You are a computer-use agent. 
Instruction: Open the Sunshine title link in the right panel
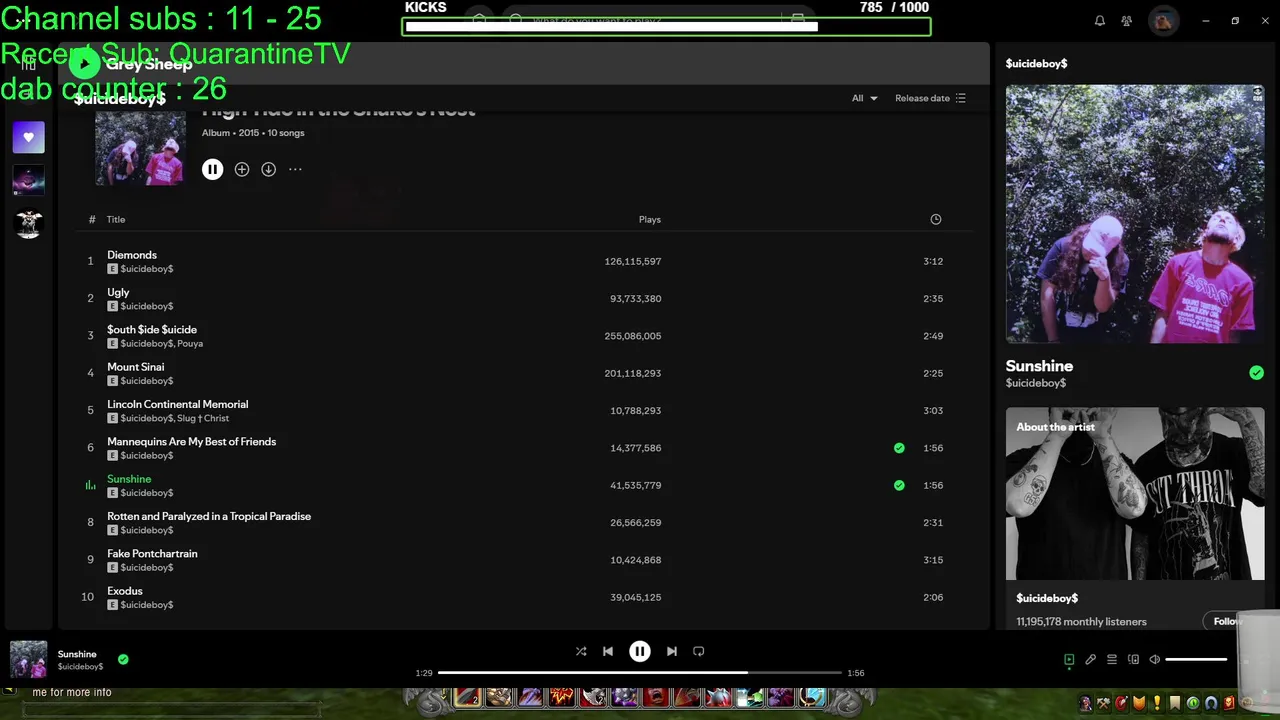(x=1039, y=366)
